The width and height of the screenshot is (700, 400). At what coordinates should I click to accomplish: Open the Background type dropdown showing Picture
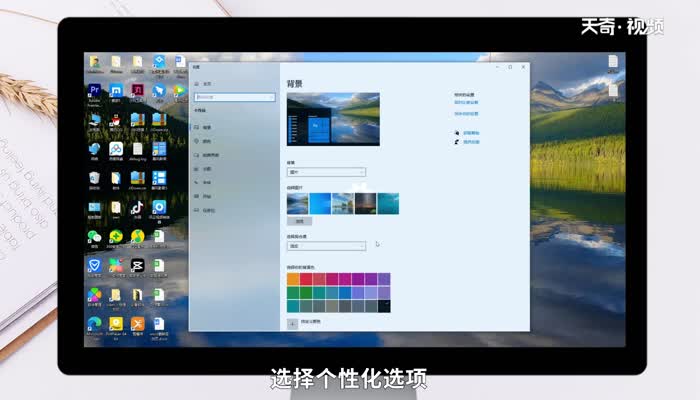(x=326, y=172)
